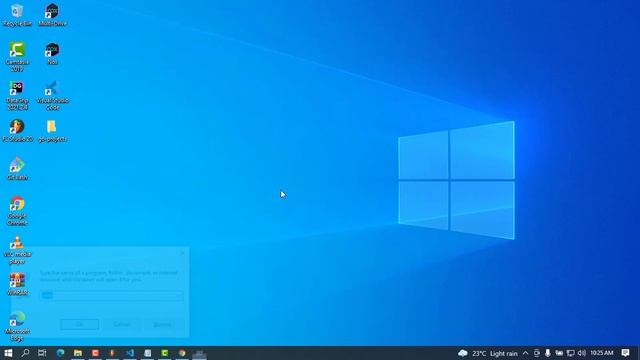
Task: Launch Multi-Drive shortcut on desktop
Action: click(x=52, y=15)
